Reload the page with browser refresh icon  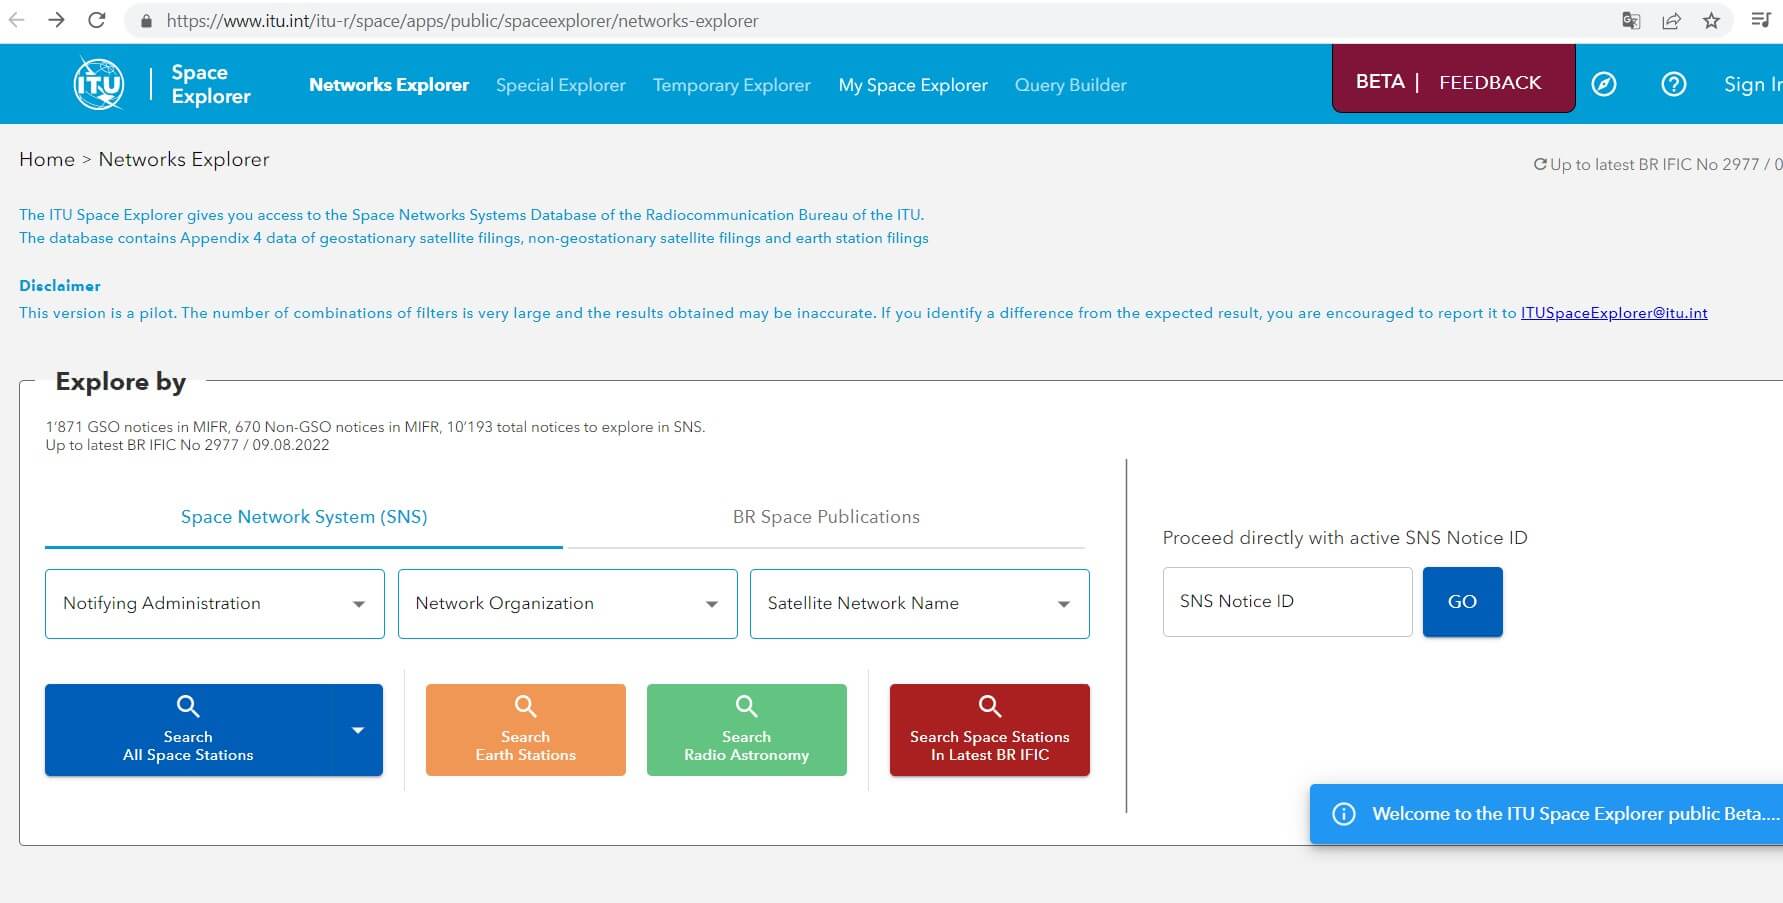point(97,20)
